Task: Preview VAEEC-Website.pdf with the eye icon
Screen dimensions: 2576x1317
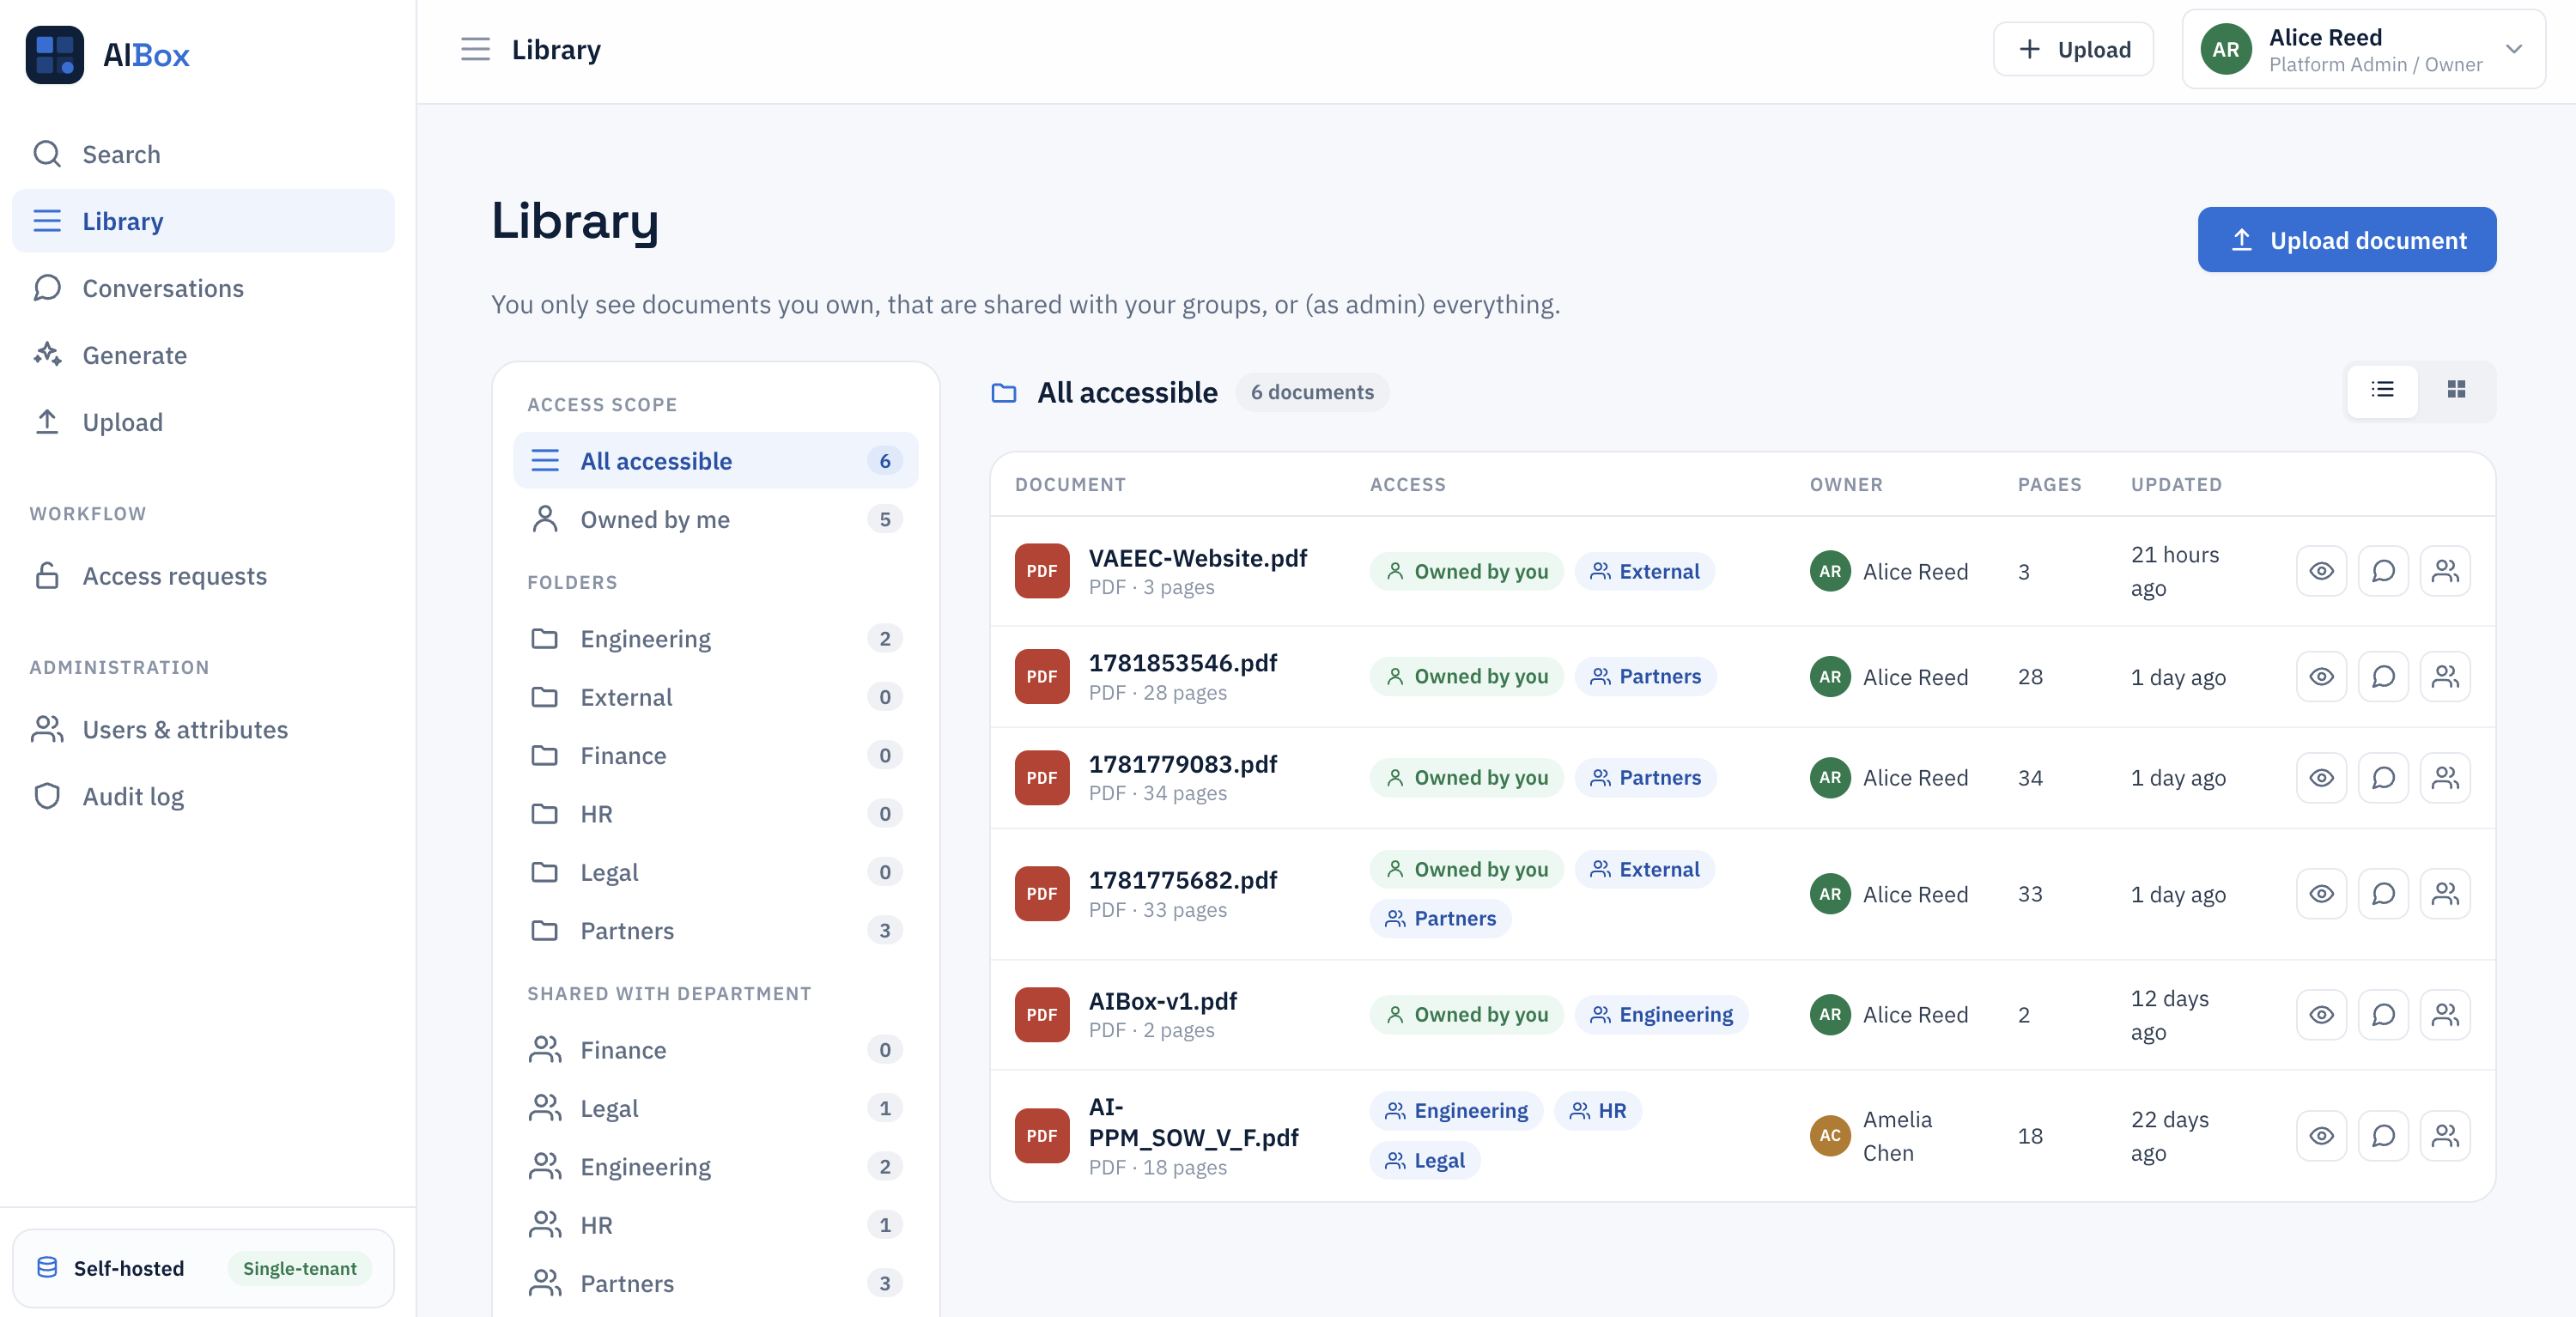Action: (2321, 571)
